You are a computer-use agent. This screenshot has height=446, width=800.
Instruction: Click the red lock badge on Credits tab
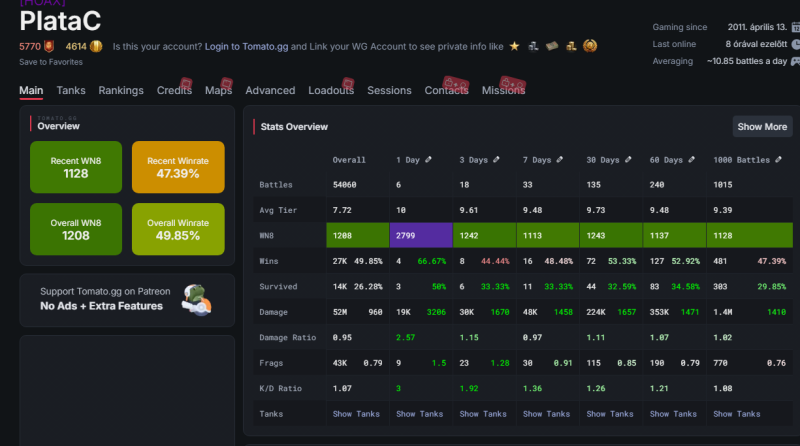point(186,83)
